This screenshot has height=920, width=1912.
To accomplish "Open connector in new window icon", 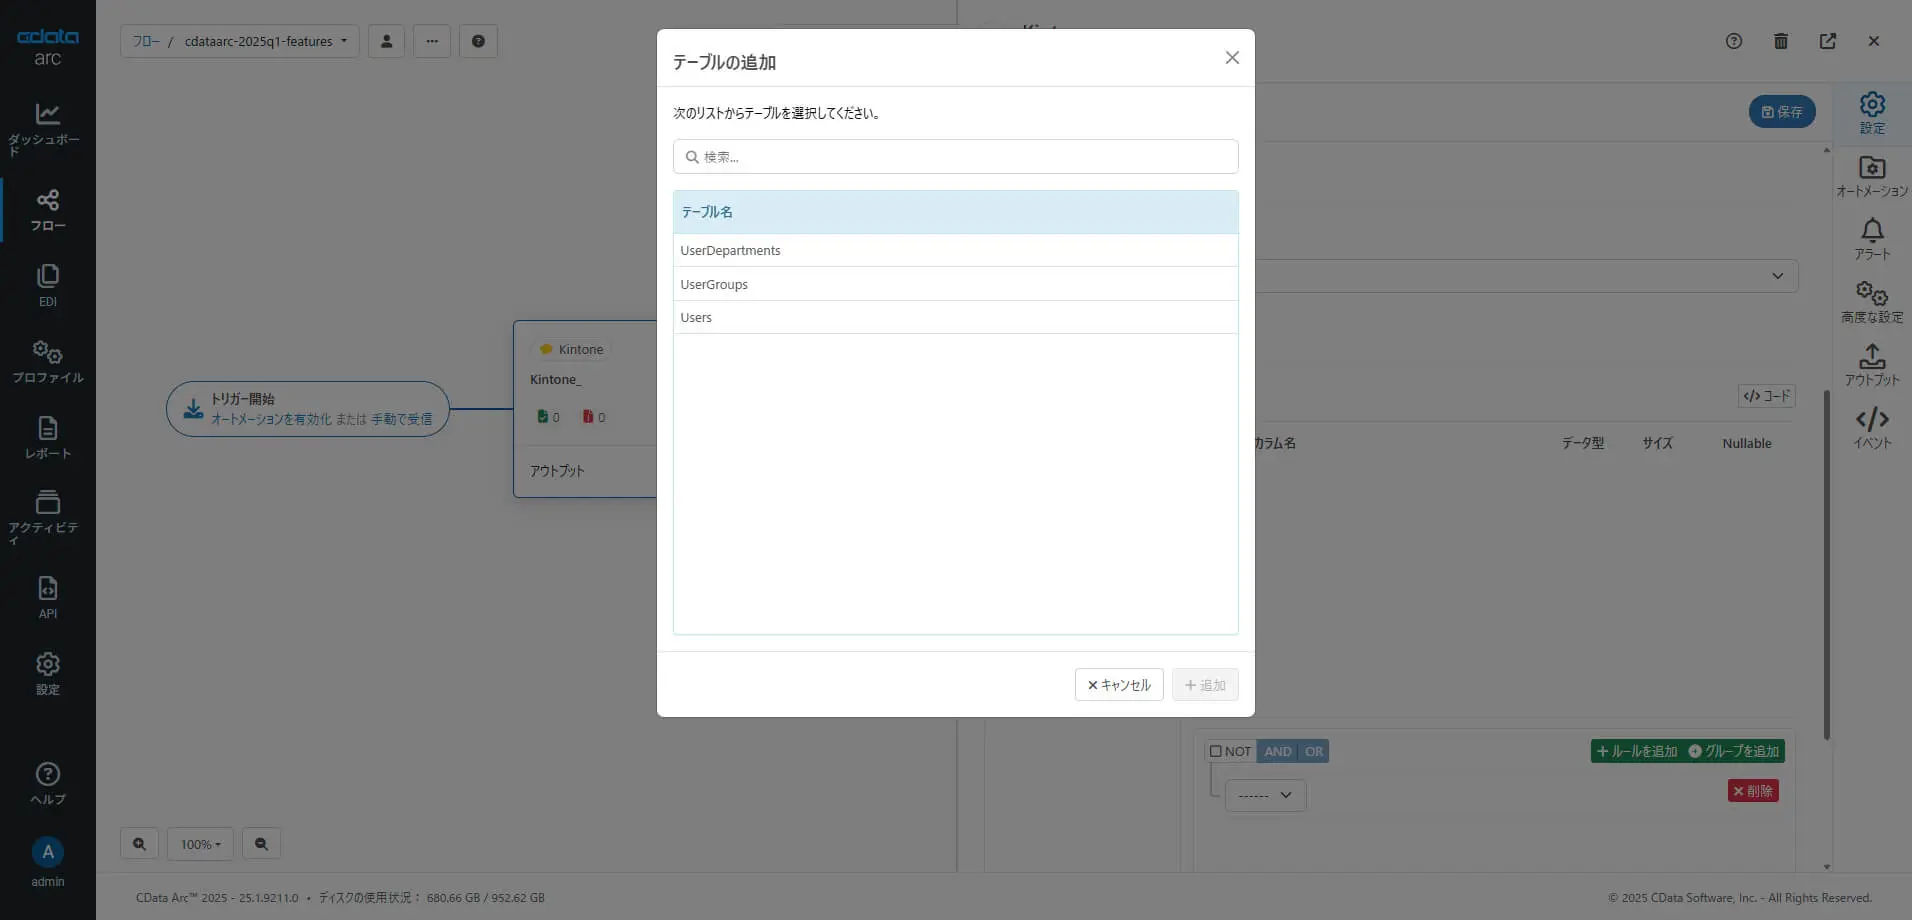I will 1827,41.
